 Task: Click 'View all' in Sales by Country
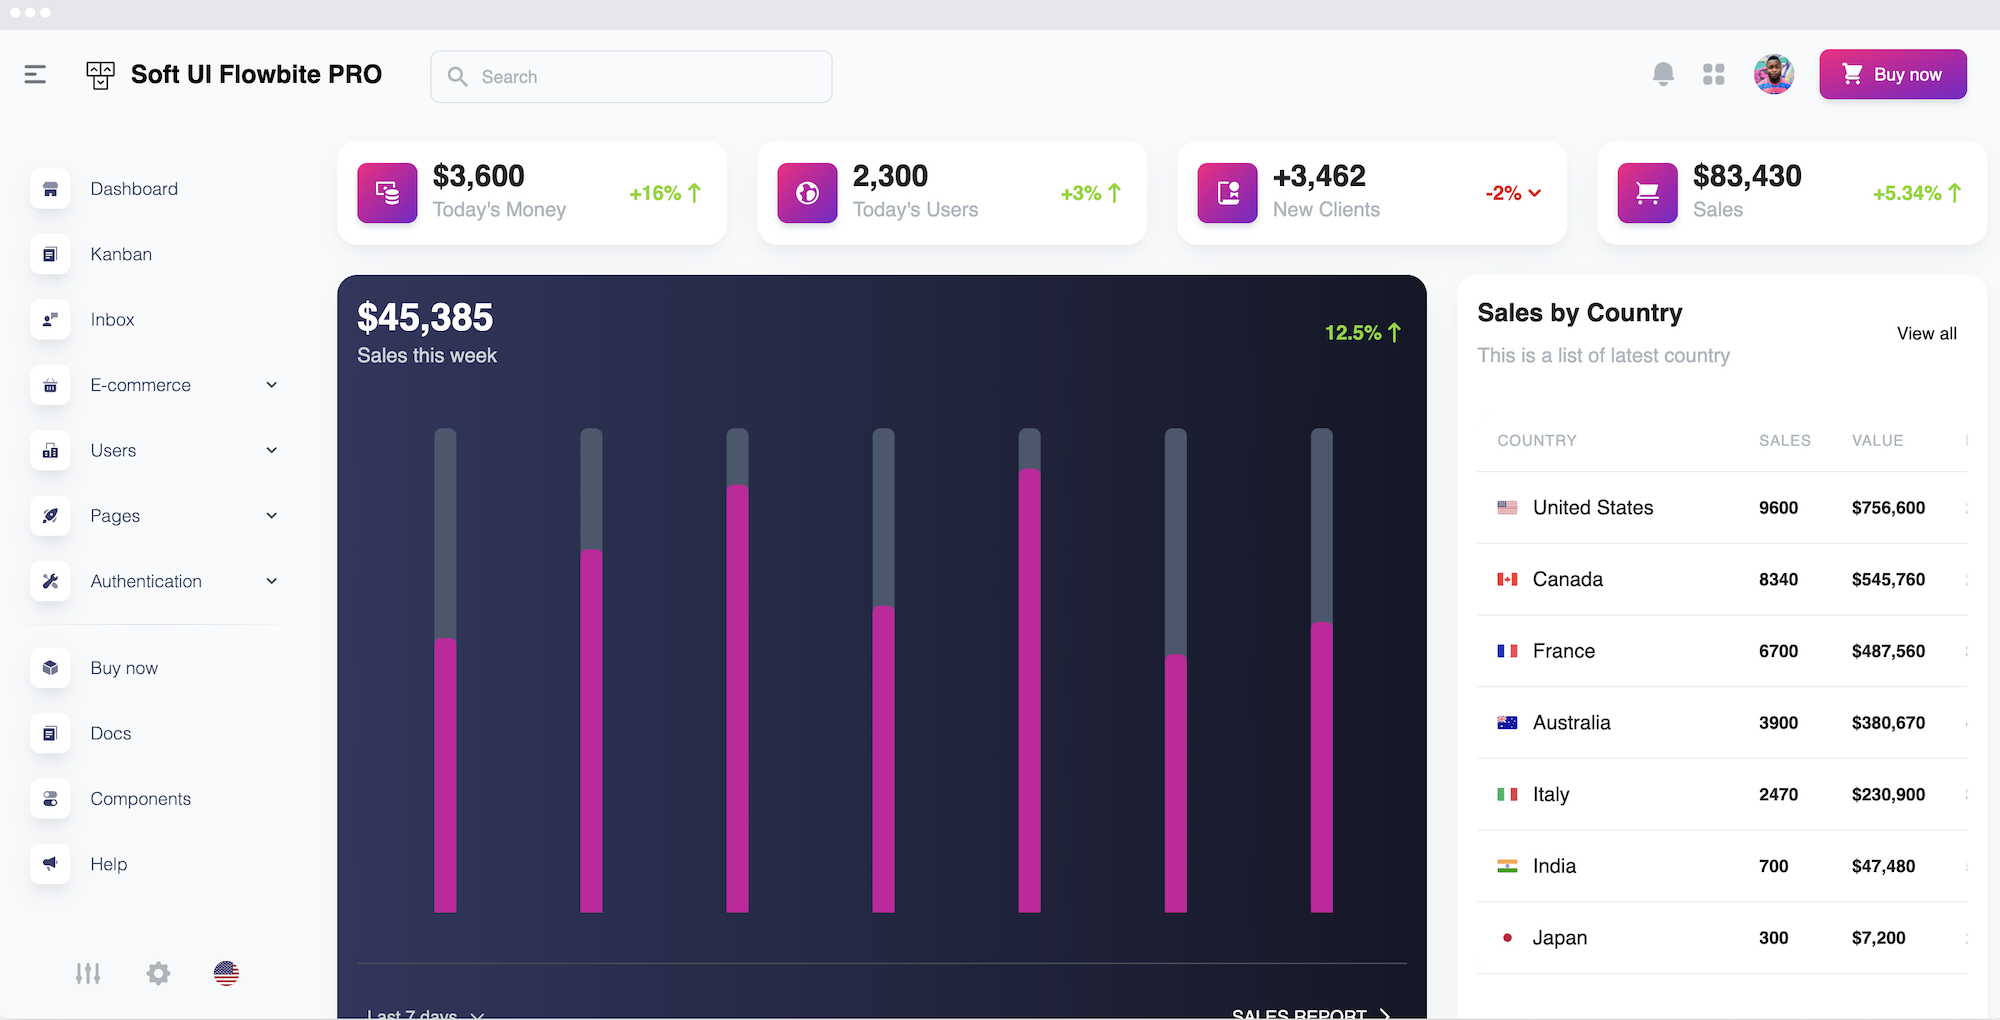click(x=1925, y=333)
